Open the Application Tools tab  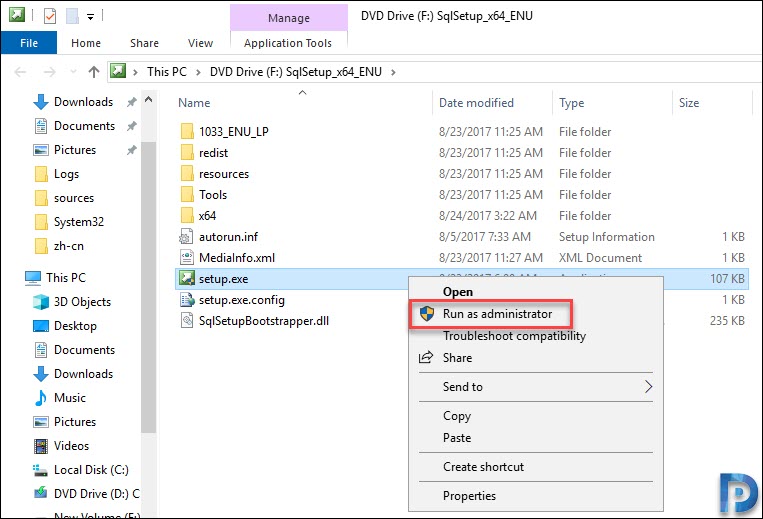[x=288, y=43]
